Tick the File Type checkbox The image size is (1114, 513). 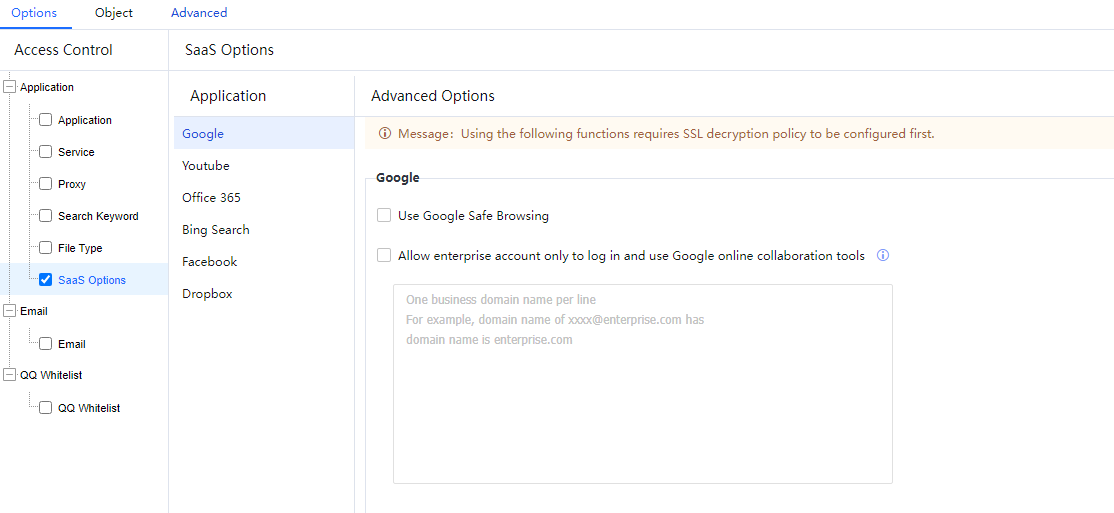coord(45,248)
